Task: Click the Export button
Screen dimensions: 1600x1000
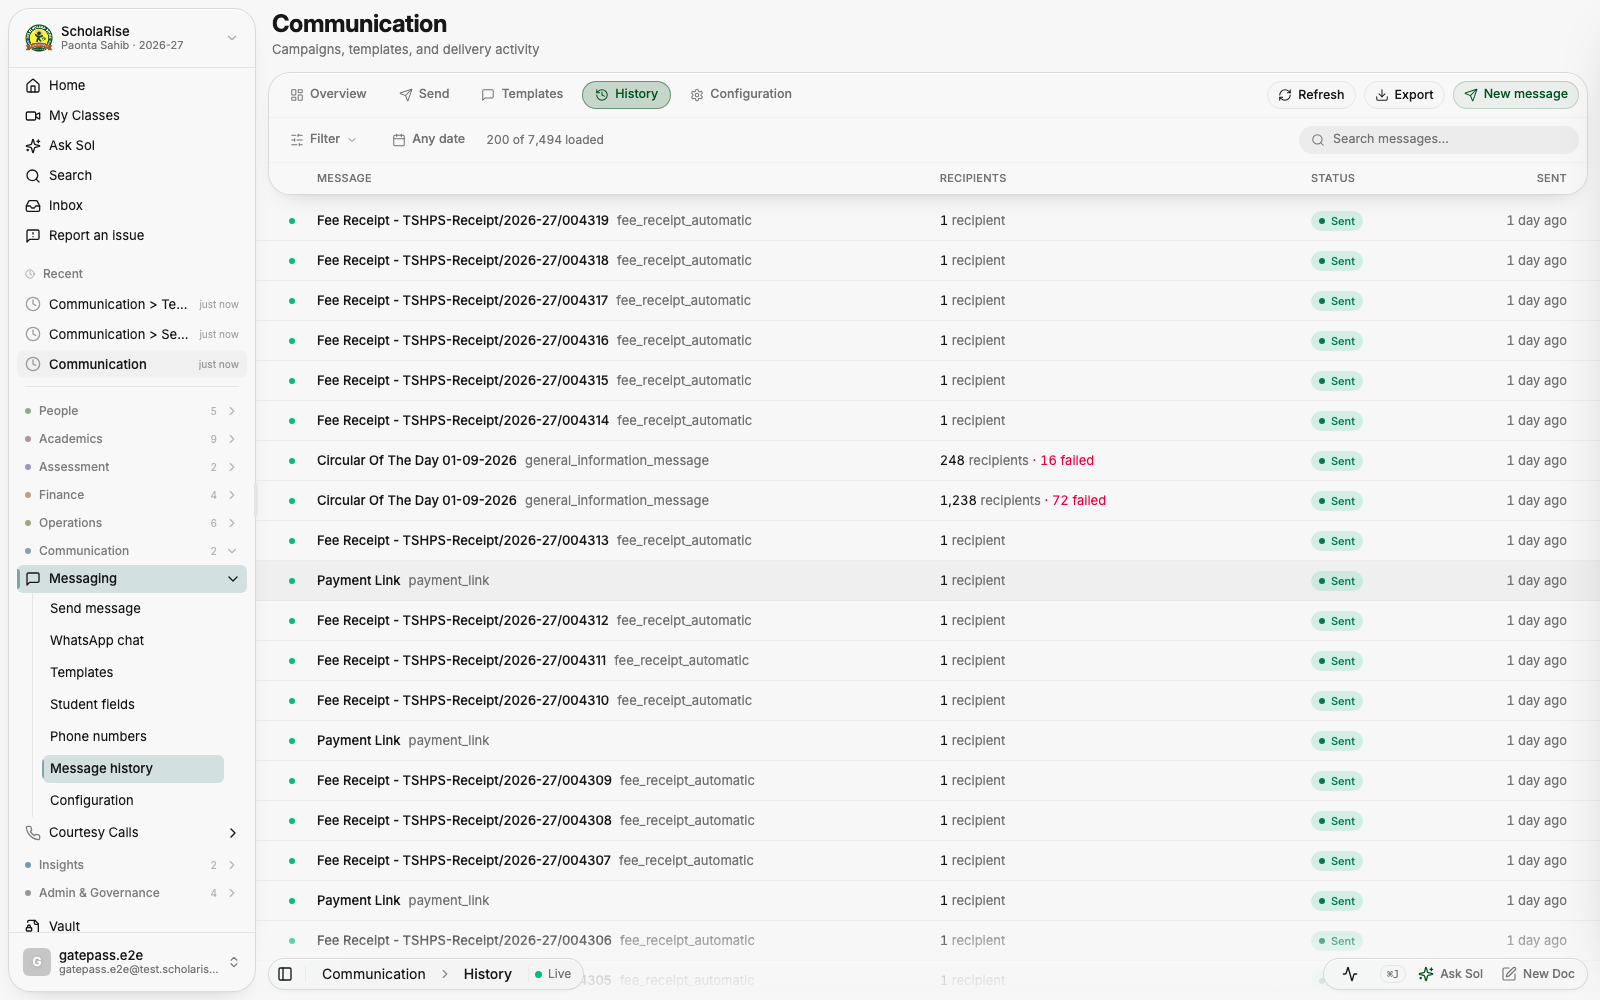Action: coord(1404,95)
